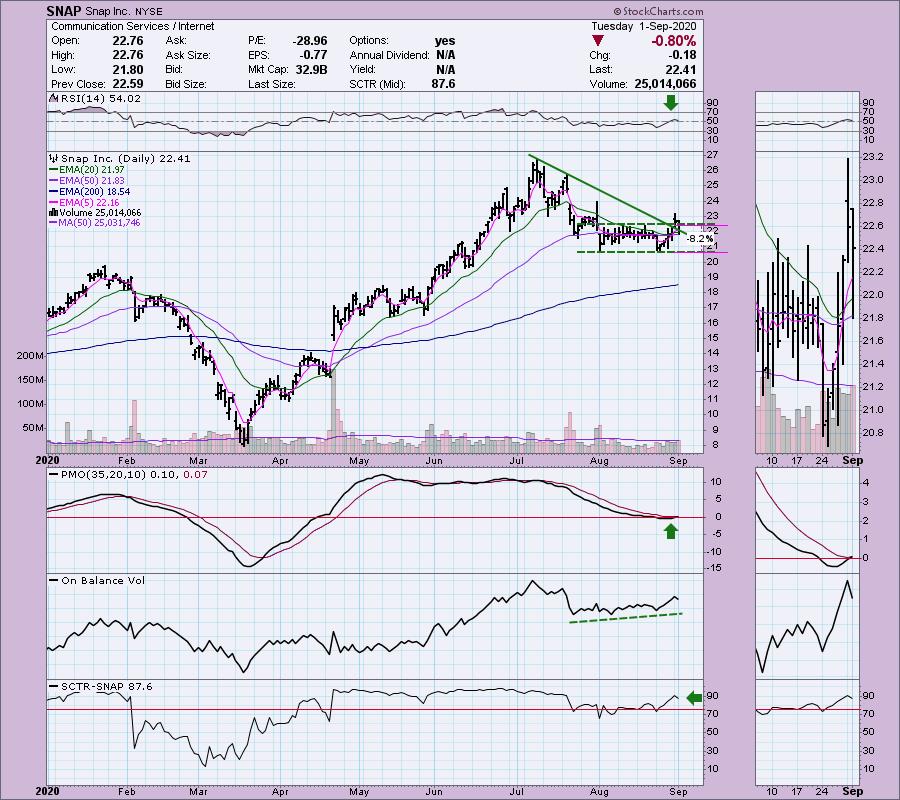Click the OHLC bar icon before Snap Inc. (Daily)
The height and width of the screenshot is (800, 900).
54,158
